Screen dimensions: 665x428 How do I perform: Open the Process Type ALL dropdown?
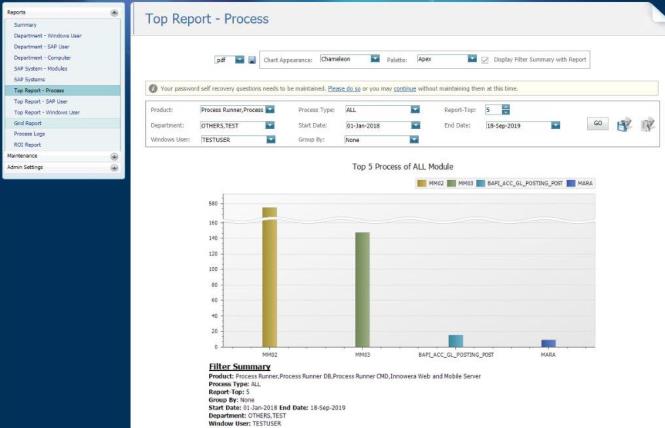pyautogui.click(x=415, y=109)
